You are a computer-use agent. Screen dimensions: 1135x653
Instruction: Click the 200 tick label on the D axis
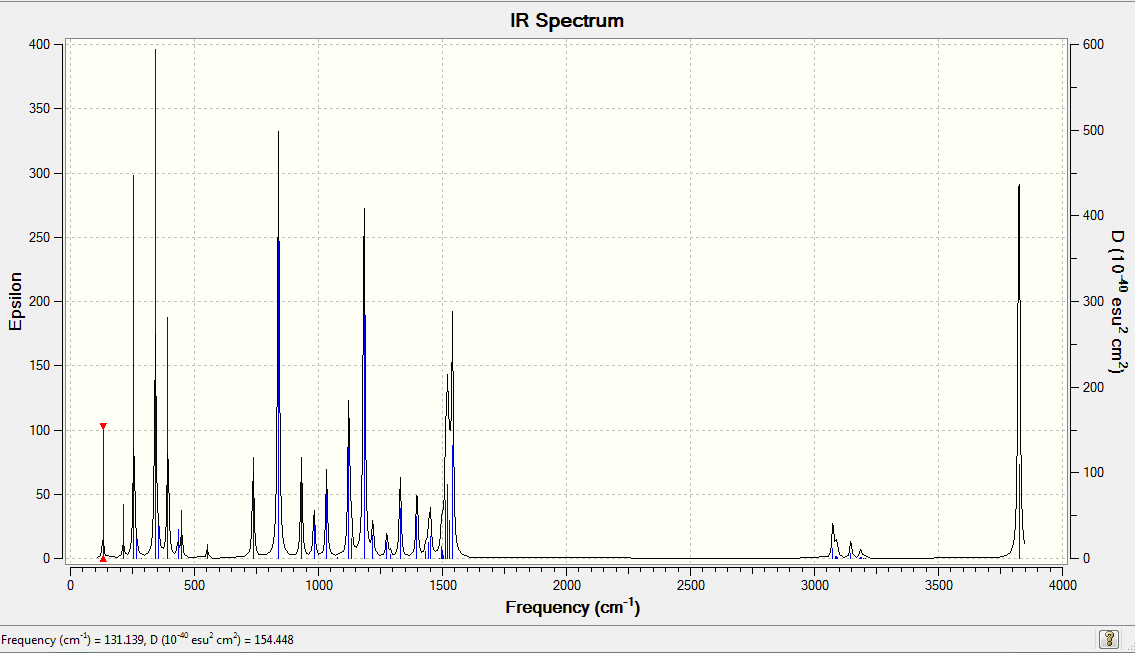pos(1093,387)
